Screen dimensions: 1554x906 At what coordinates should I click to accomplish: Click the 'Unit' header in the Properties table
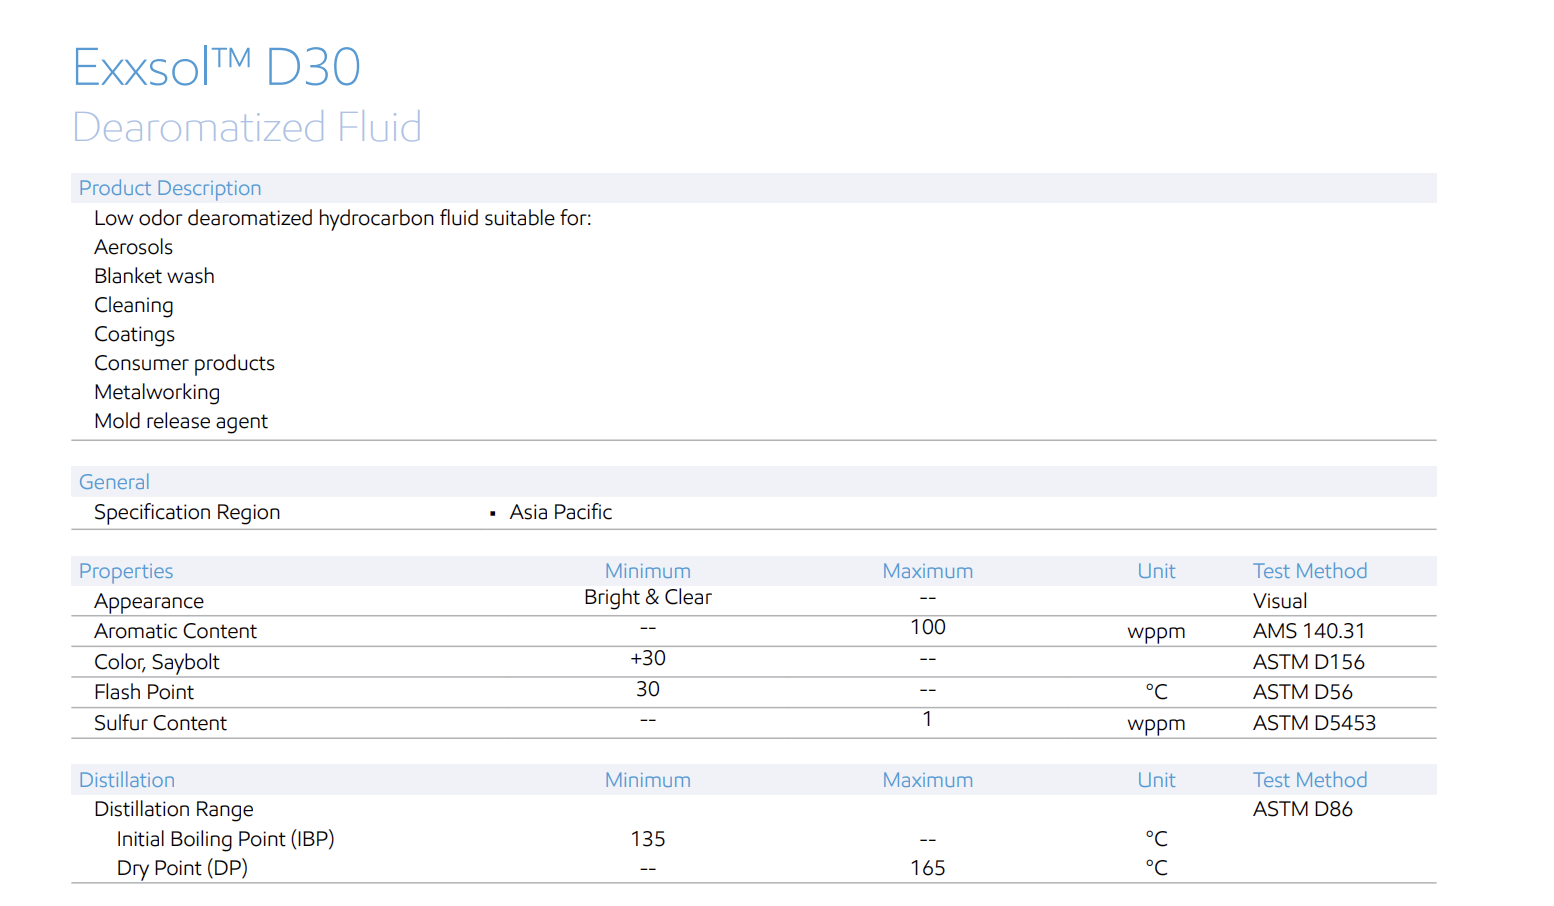click(1157, 571)
